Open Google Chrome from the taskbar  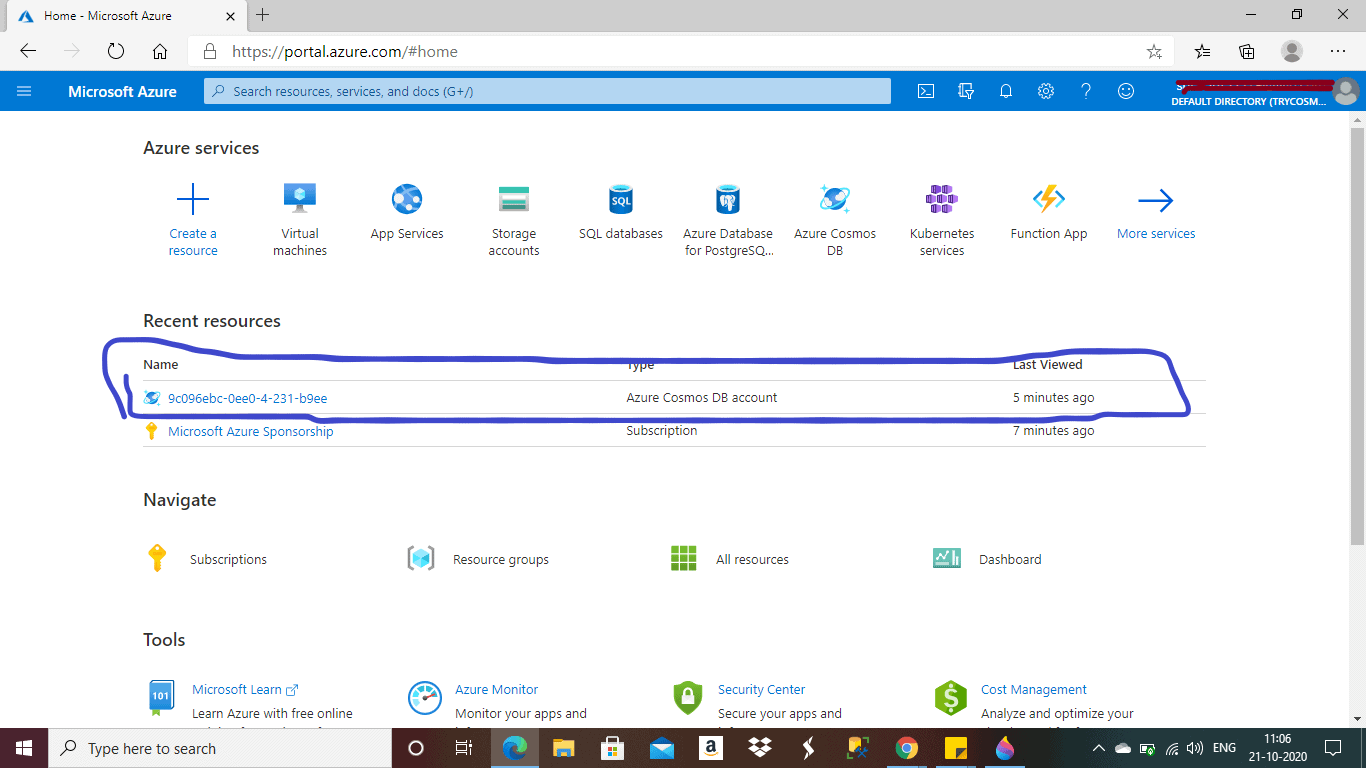(x=906, y=748)
